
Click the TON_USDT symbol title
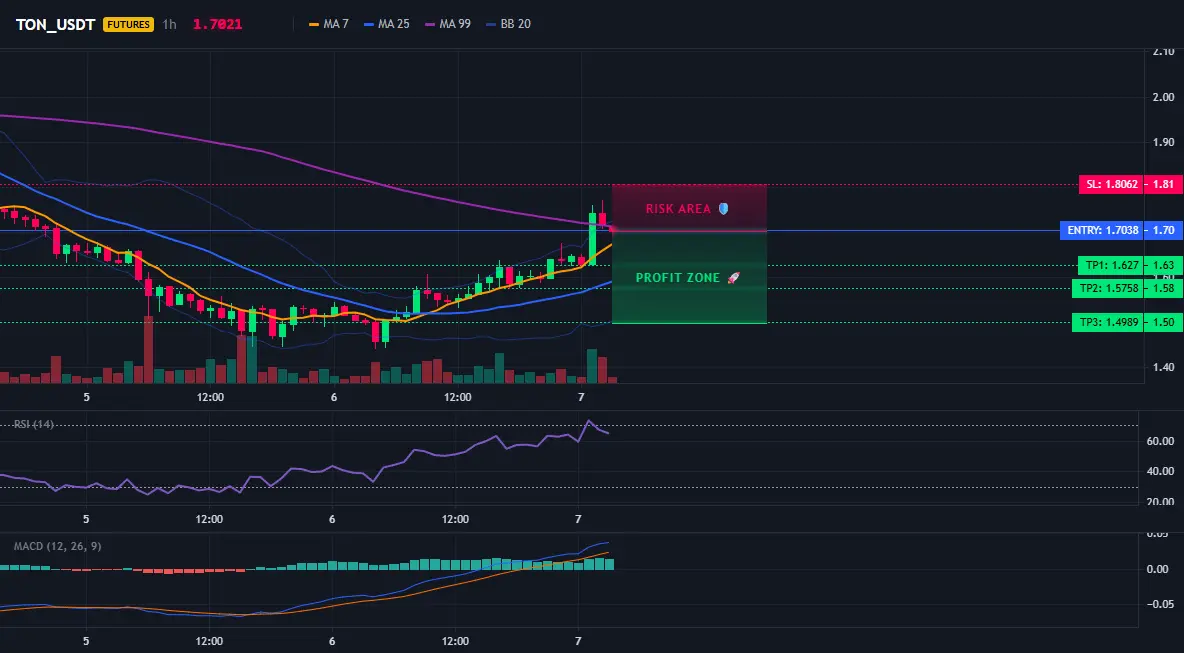[x=56, y=24]
